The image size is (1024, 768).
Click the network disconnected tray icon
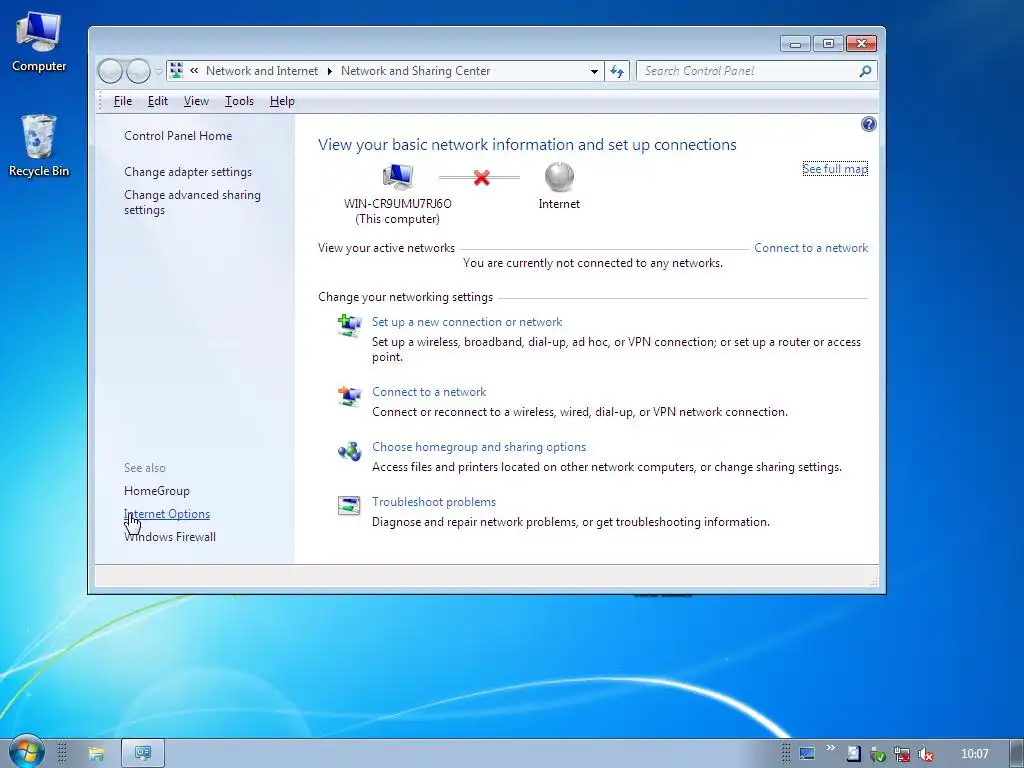[902, 754]
